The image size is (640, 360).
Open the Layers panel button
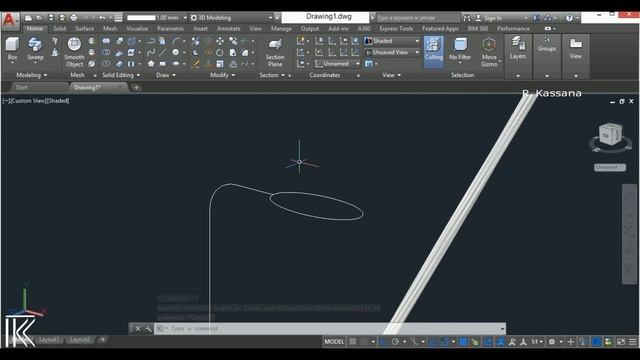tap(518, 48)
